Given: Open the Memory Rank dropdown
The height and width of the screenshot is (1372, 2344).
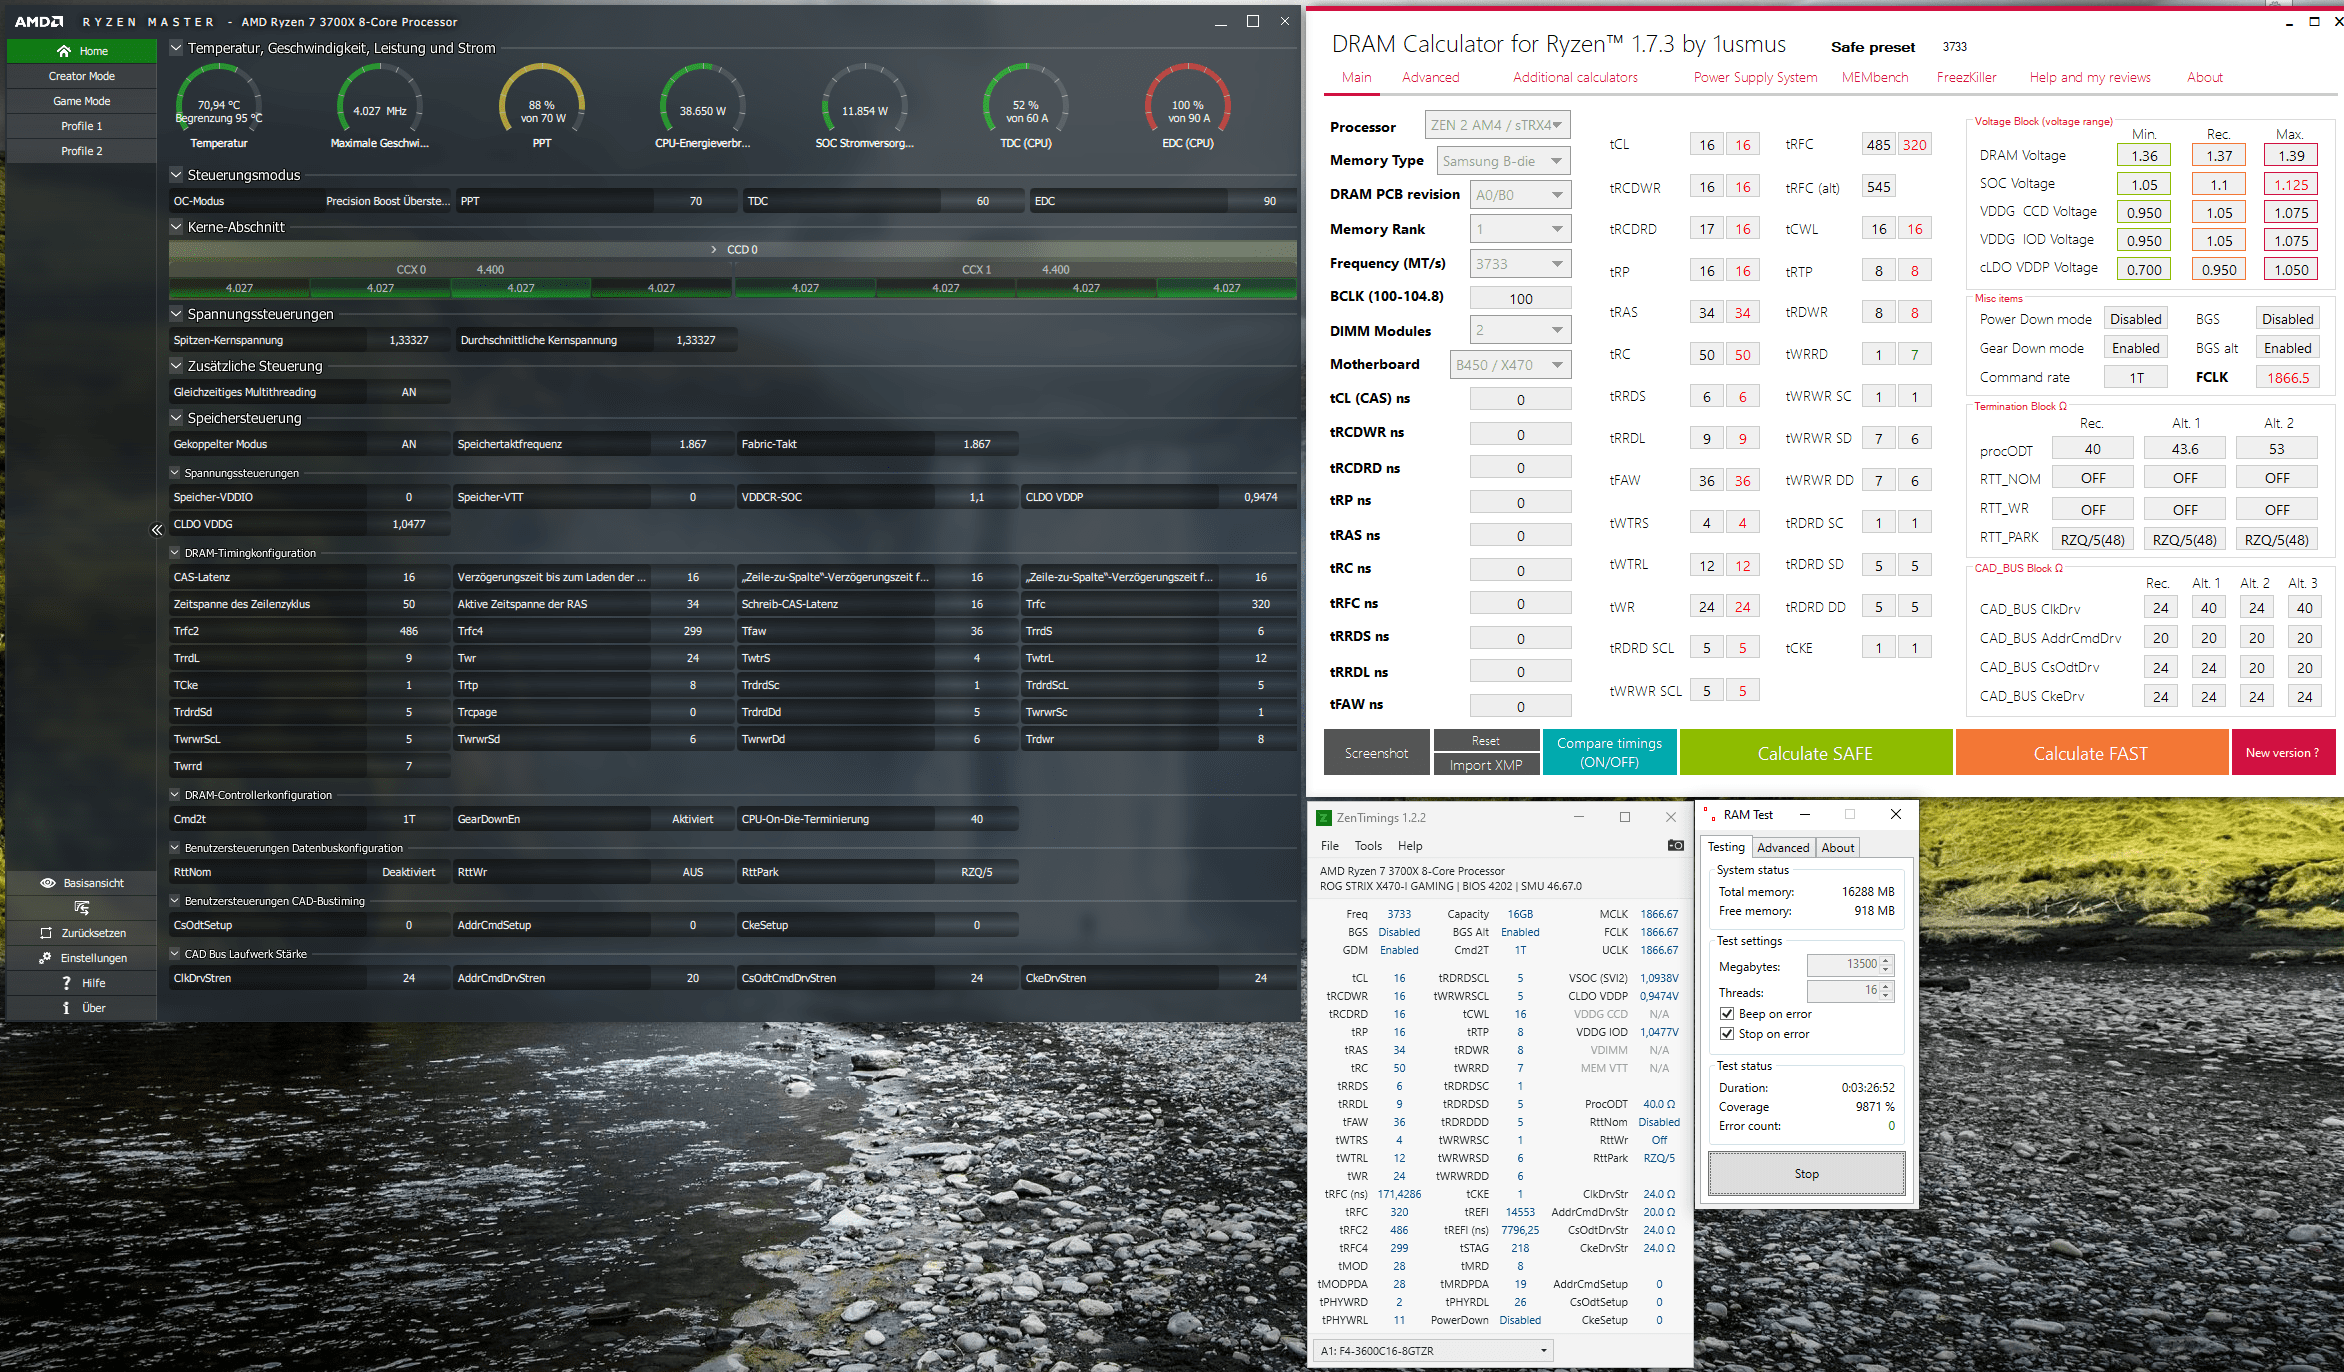Looking at the screenshot, I should pos(1520,229).
